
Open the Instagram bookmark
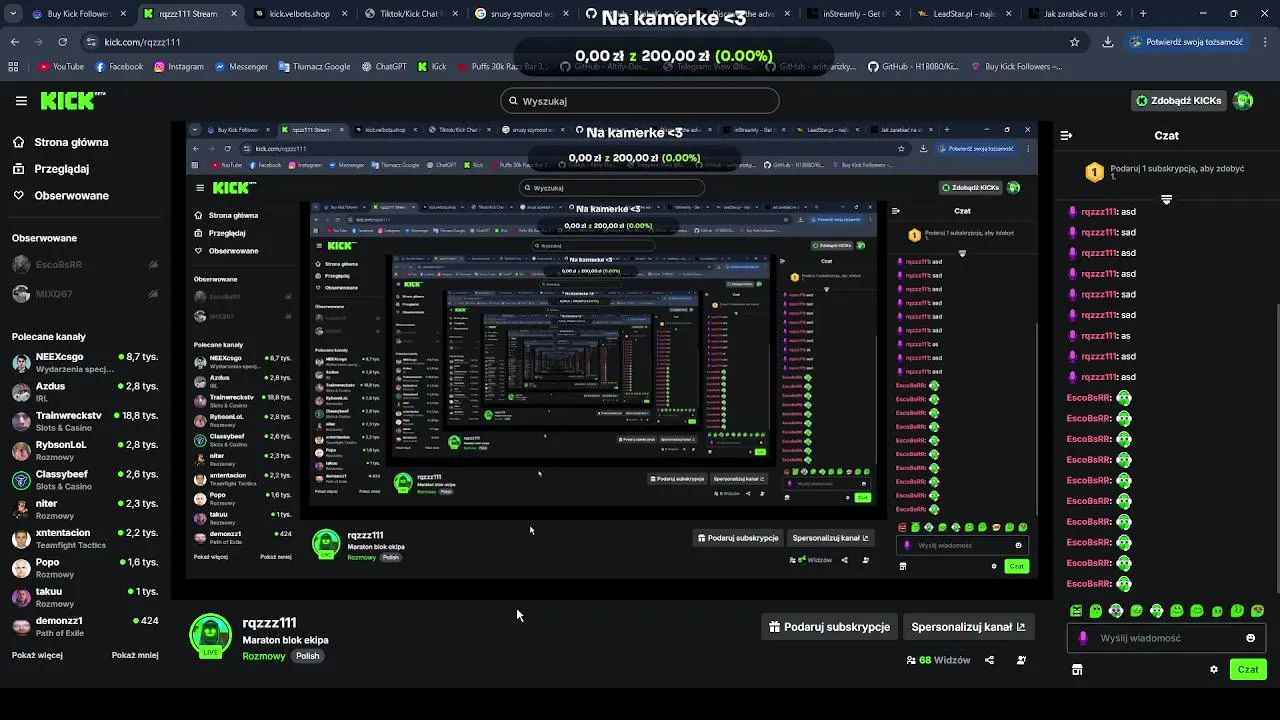179,67
